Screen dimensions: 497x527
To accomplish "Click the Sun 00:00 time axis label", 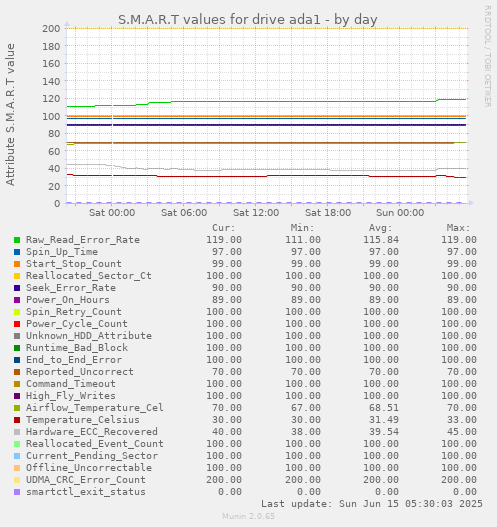I will (x=400, y=213).
